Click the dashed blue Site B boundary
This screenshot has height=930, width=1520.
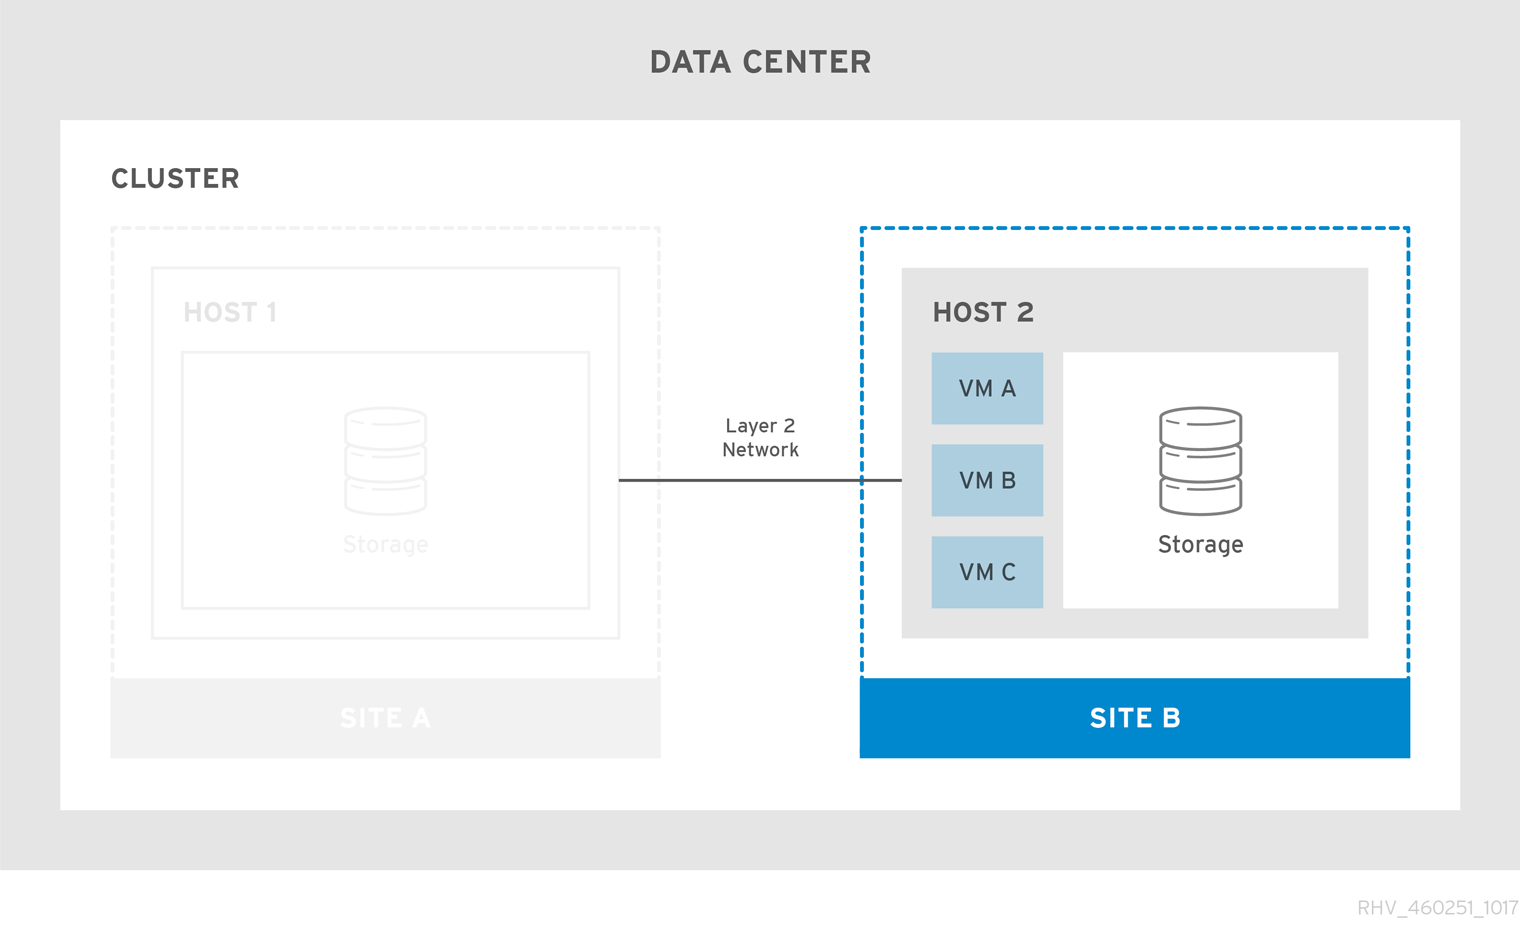pos(1135,228)
